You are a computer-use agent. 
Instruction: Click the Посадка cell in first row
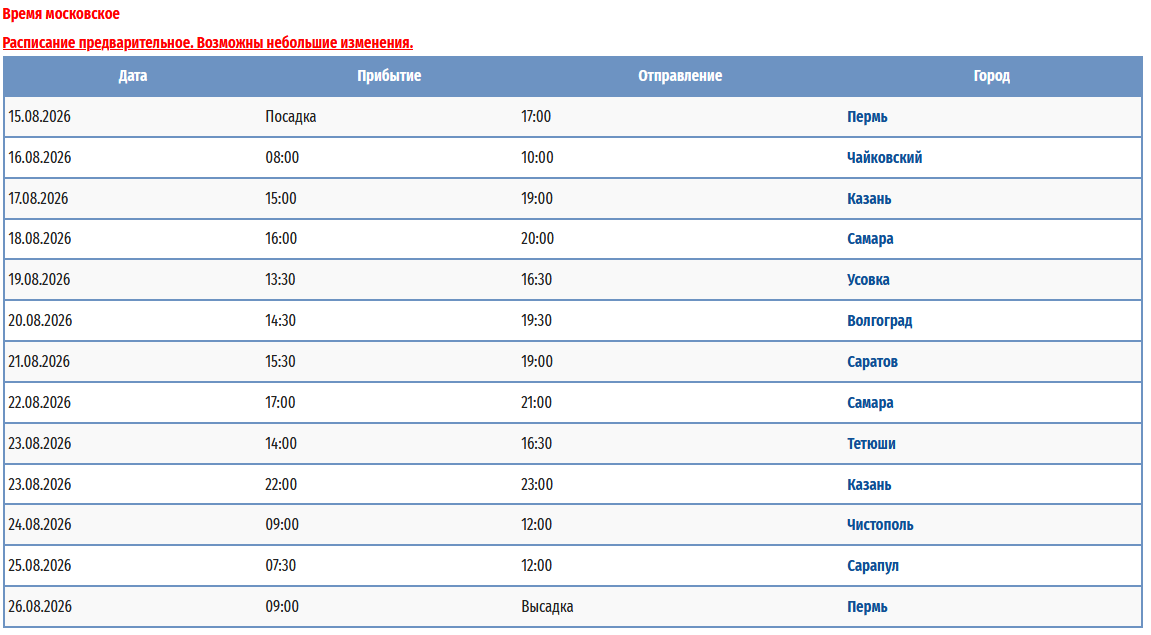pos(291,117)
